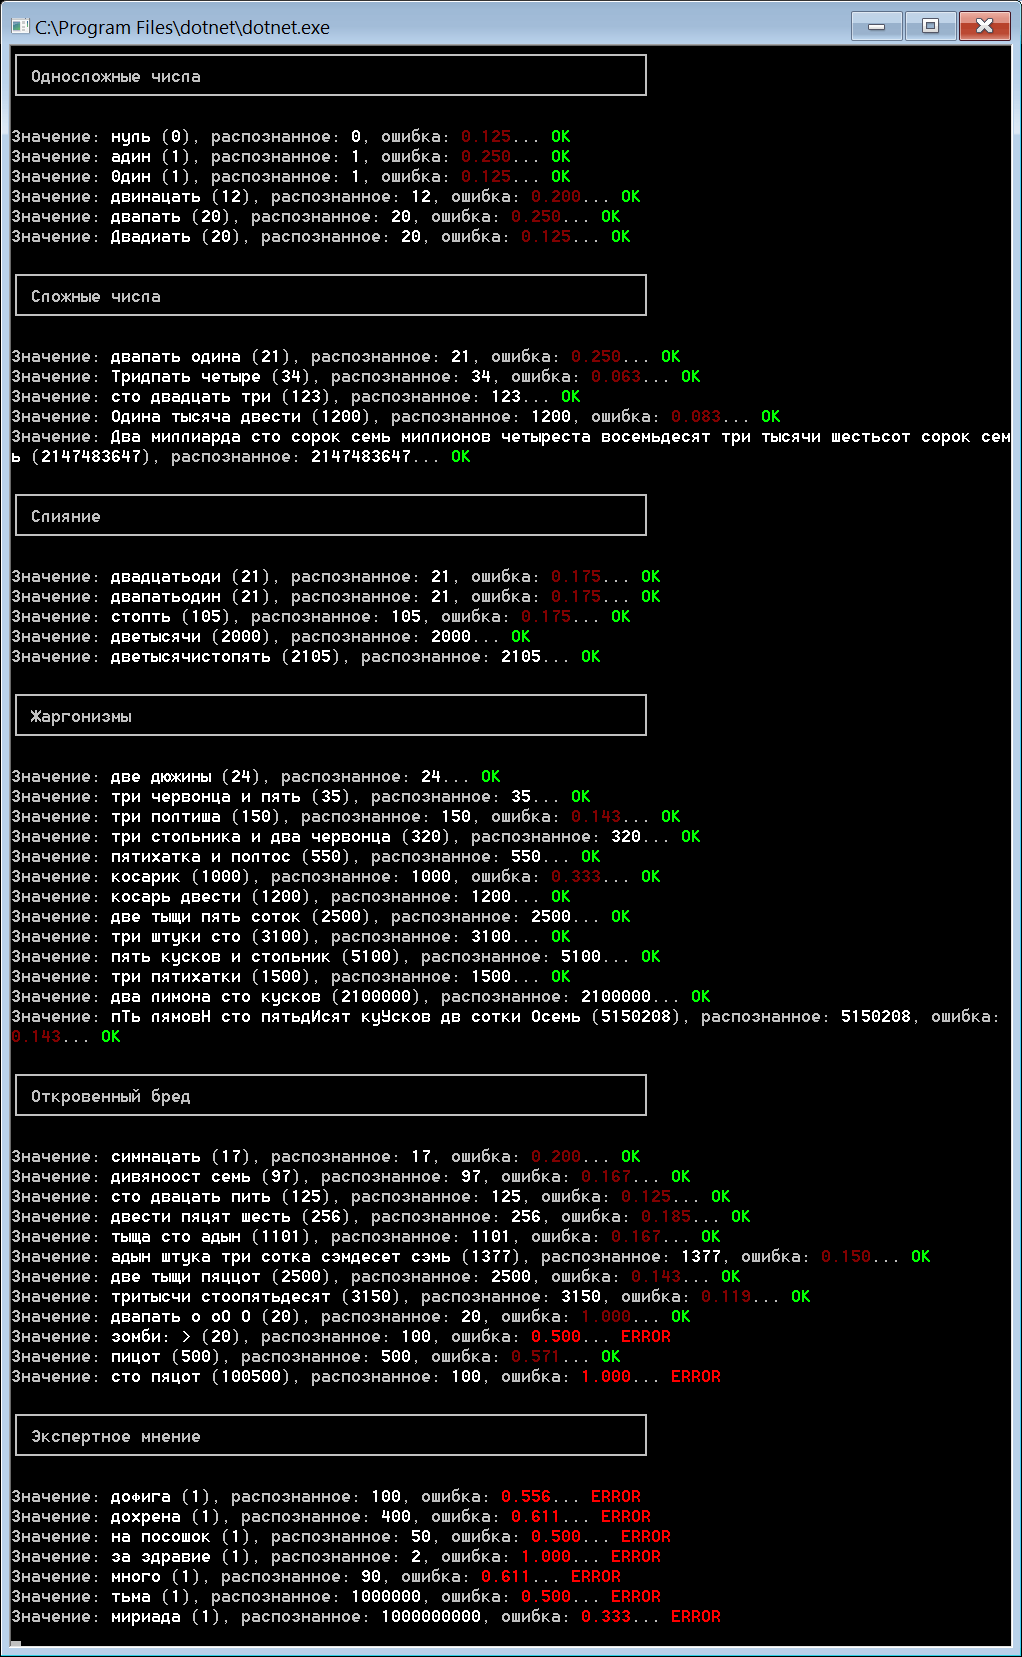Click the green OK on the "две дюжины" line
The width and height of the screenshot is (1022, 1657).
coord(490,777)
